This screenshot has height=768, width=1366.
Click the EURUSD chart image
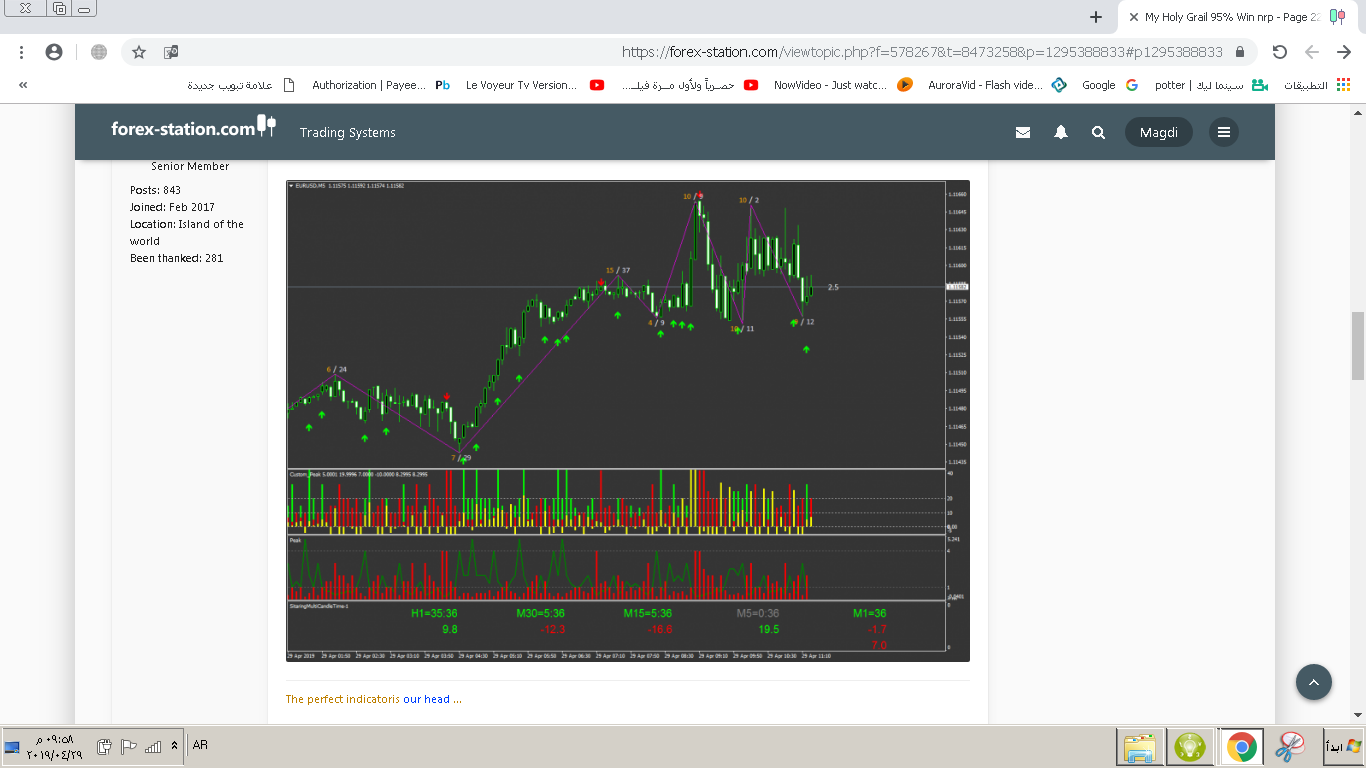[627, 420]
